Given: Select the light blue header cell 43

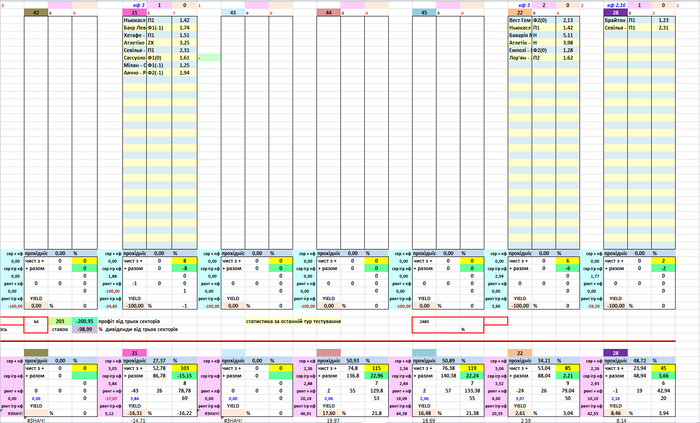Looking at the screenshot, I should coord(233,12).
